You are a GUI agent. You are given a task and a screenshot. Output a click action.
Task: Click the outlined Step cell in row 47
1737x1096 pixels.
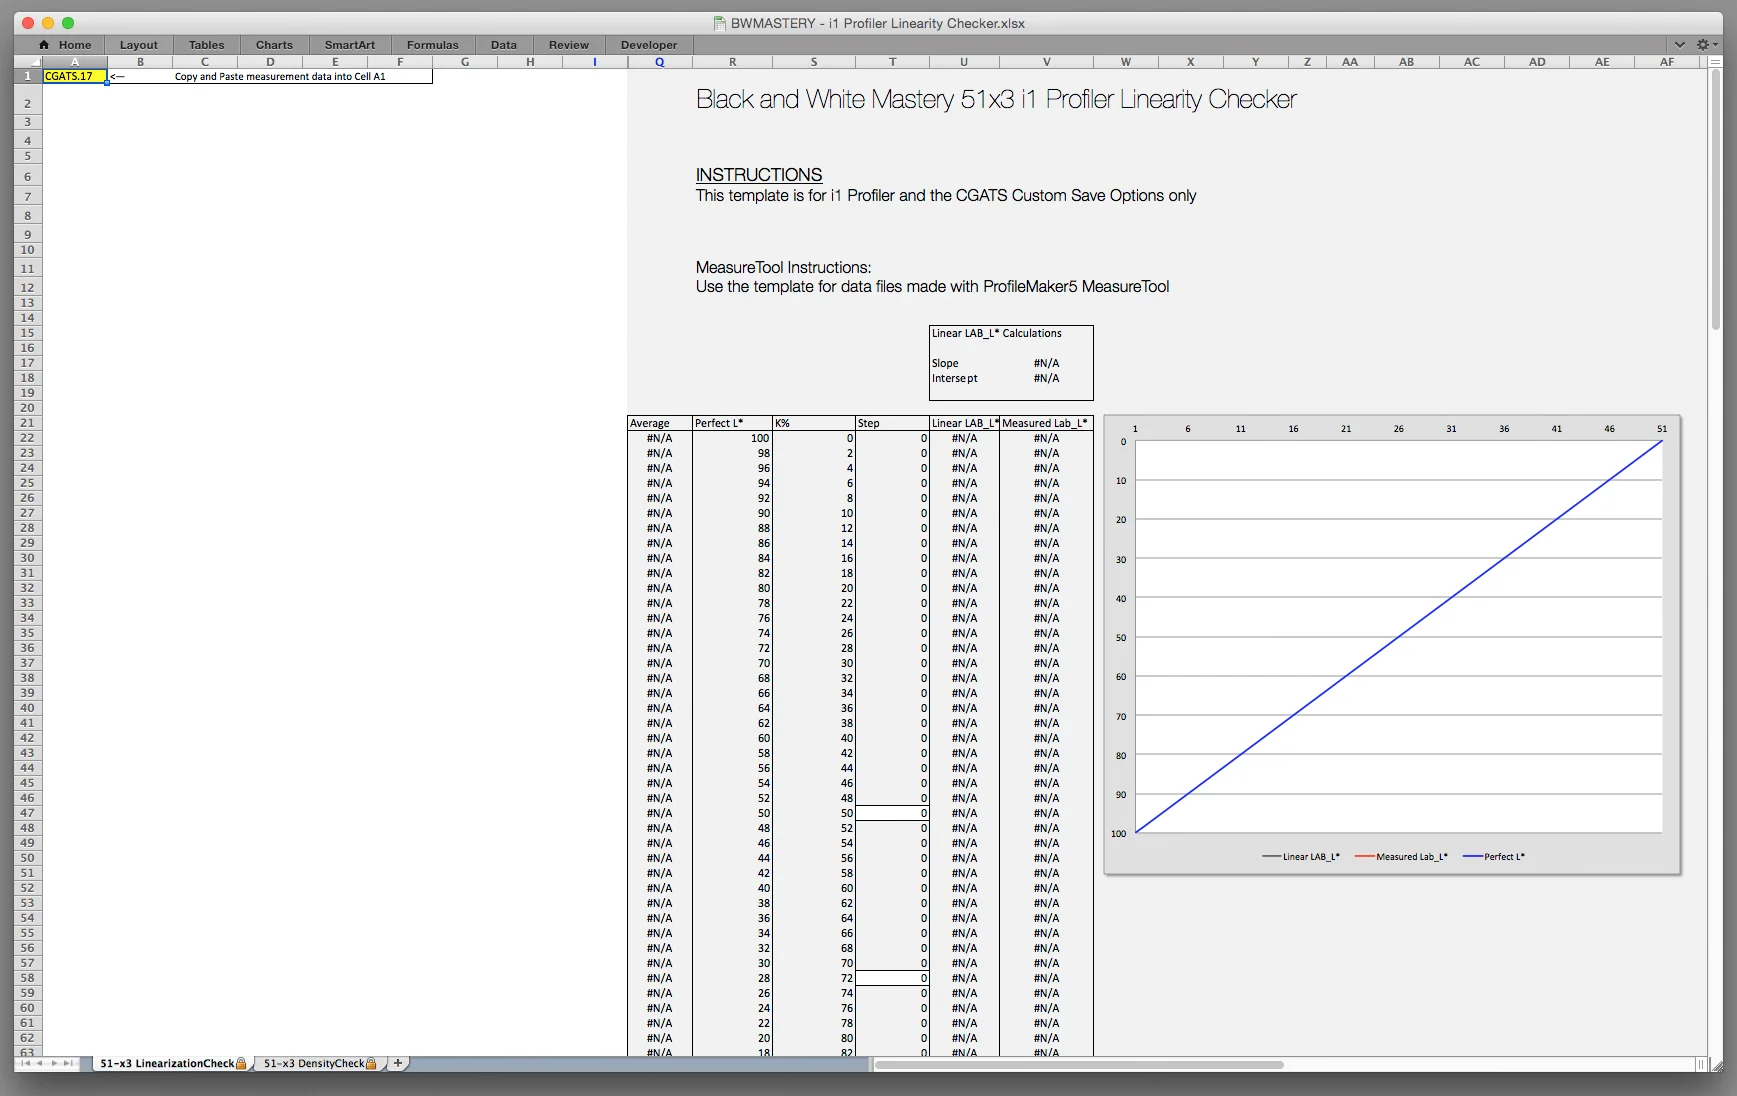click(x=892, y=813)
